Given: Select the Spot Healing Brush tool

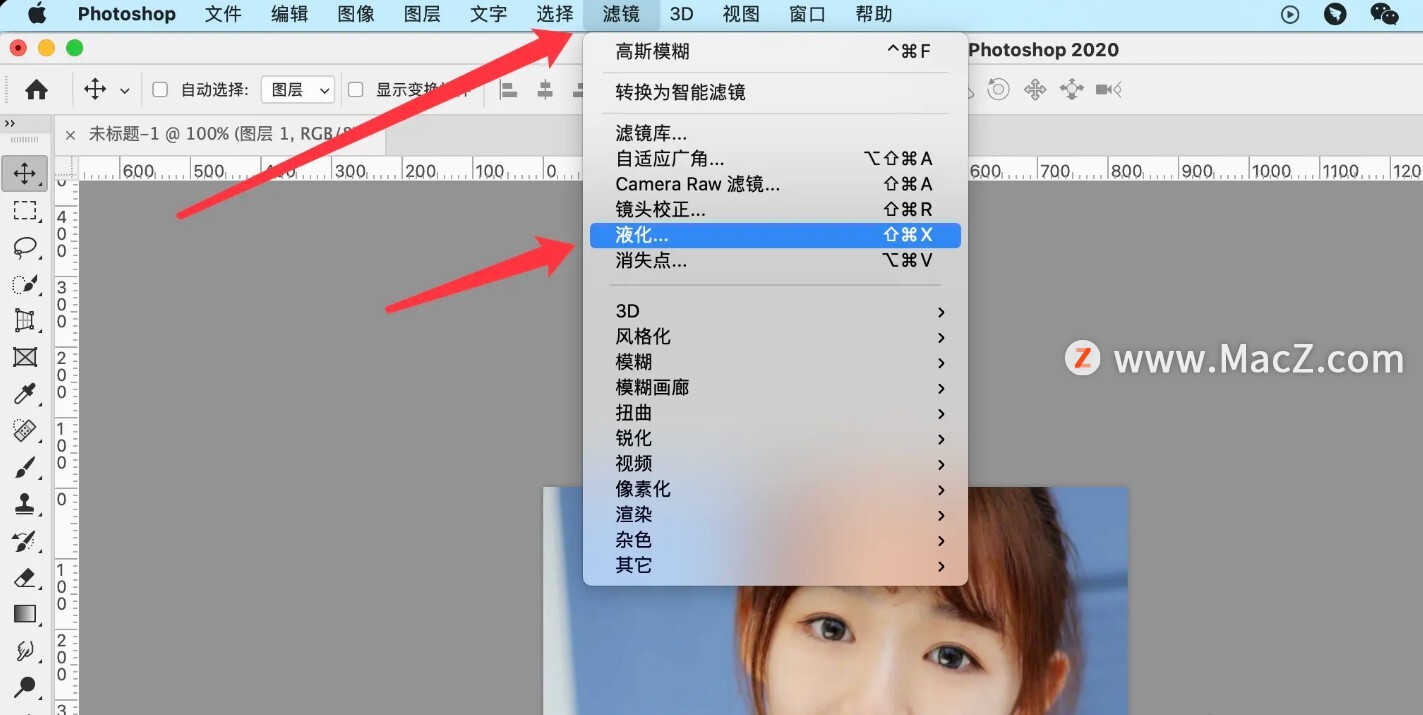Looking at the screenshot, I should tap(25, 430).
